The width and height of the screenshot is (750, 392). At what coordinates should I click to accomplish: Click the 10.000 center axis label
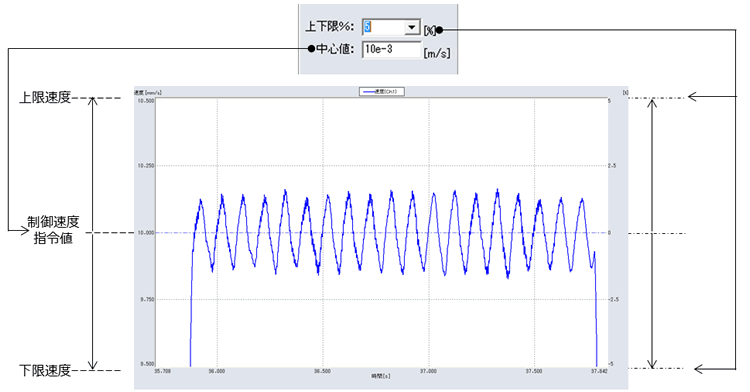tap(146, 233)
